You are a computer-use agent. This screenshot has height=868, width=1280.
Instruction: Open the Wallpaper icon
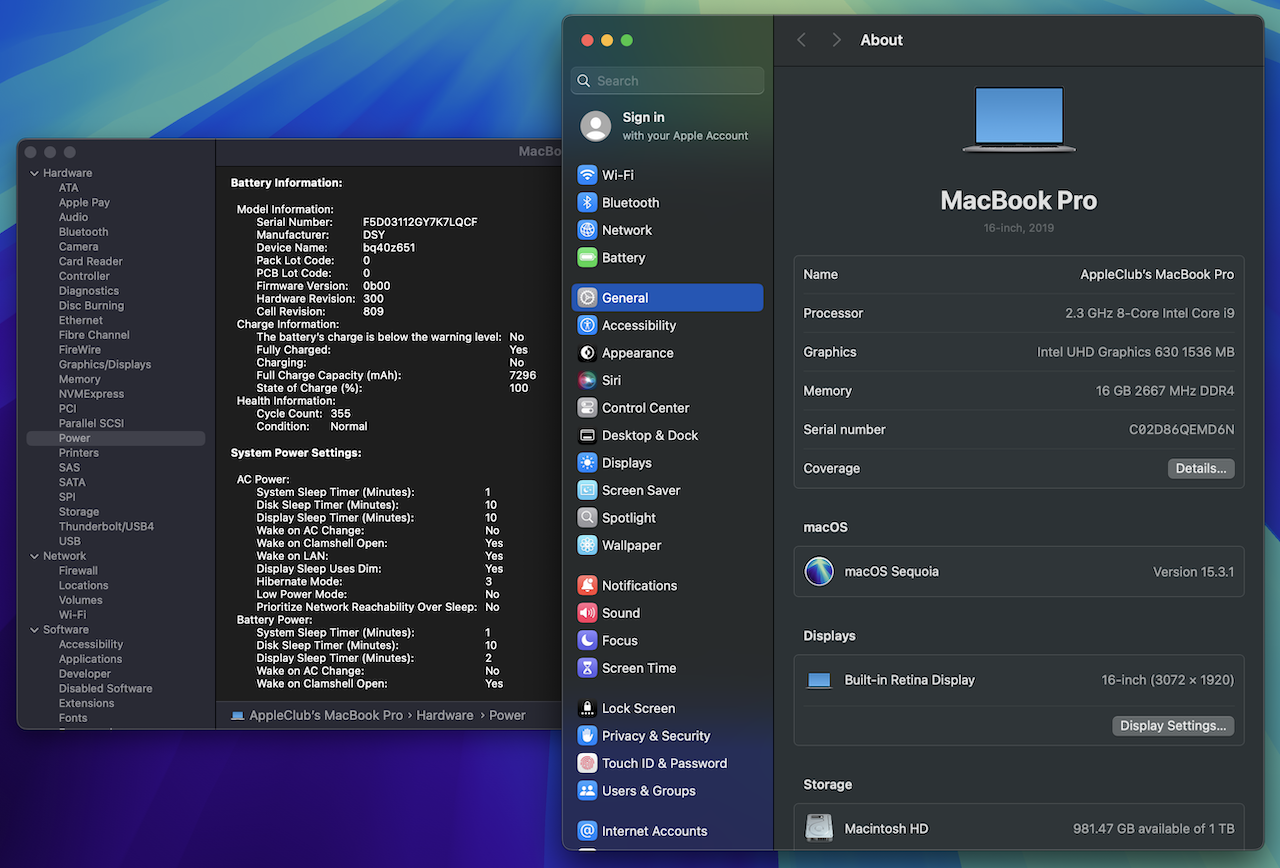pyautogui.click(x=587, y=545)
